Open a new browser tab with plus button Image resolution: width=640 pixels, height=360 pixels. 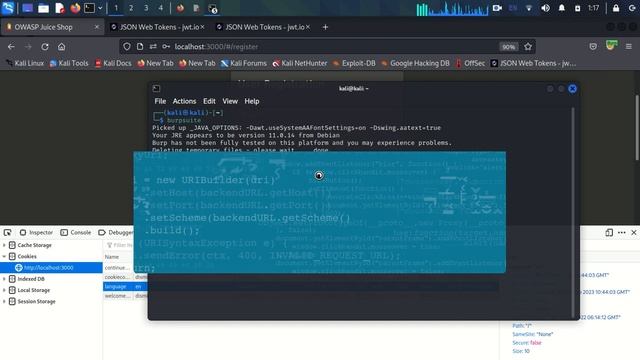coord(325,27)
